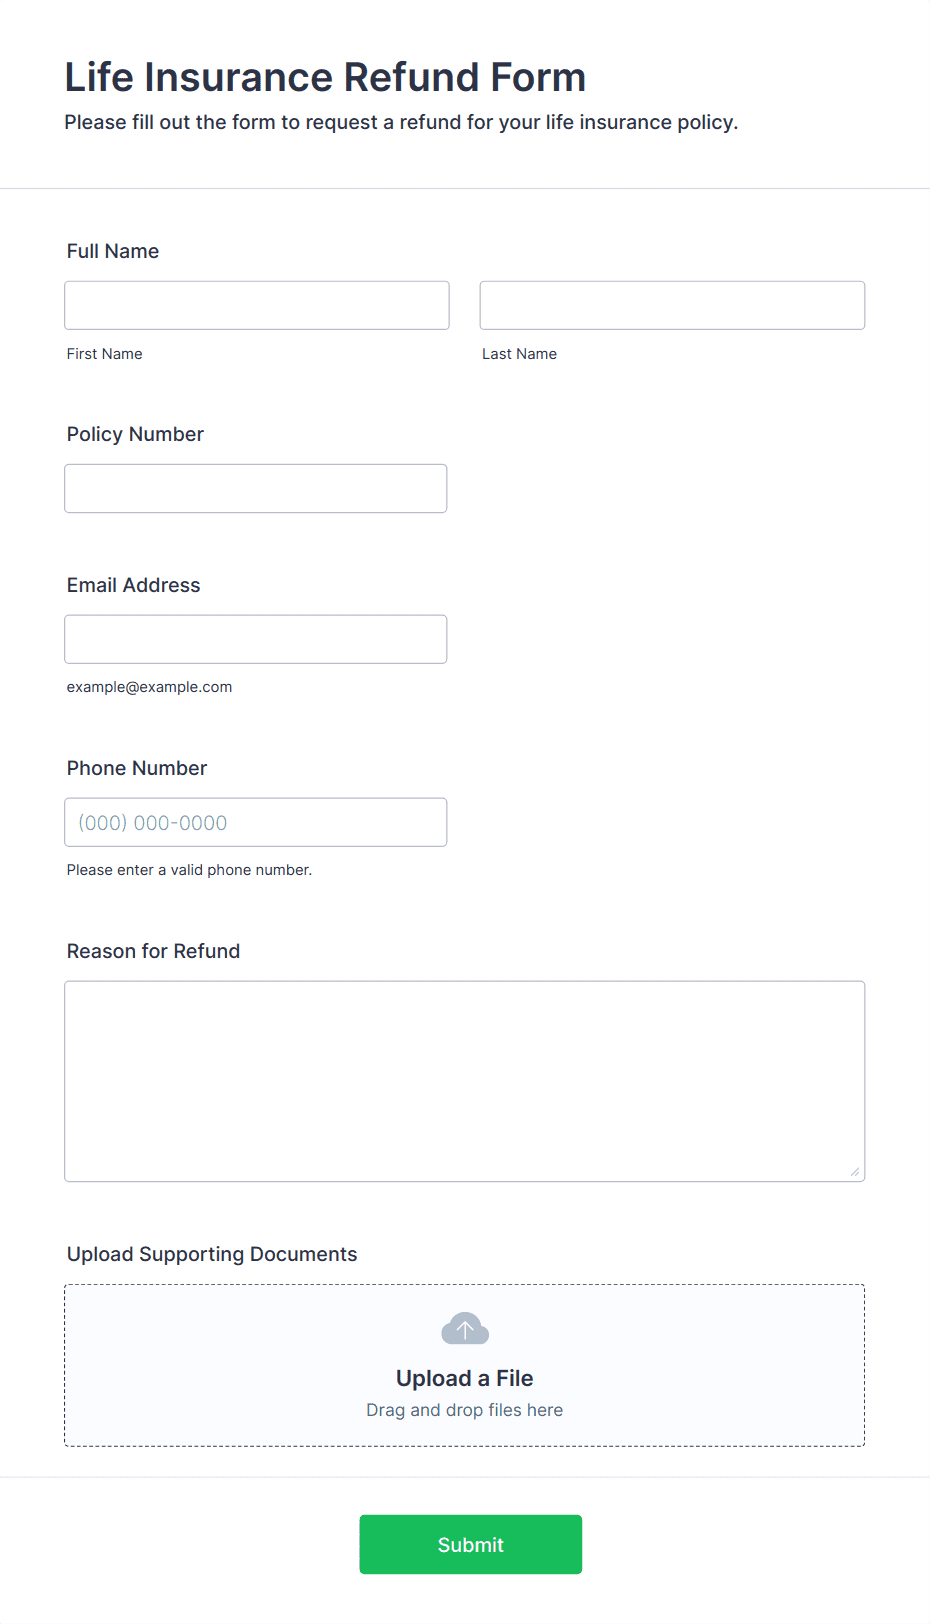This screenshot has height=1624, width=930.
Task: Click the Submit button
Action: coord(471,1544)
